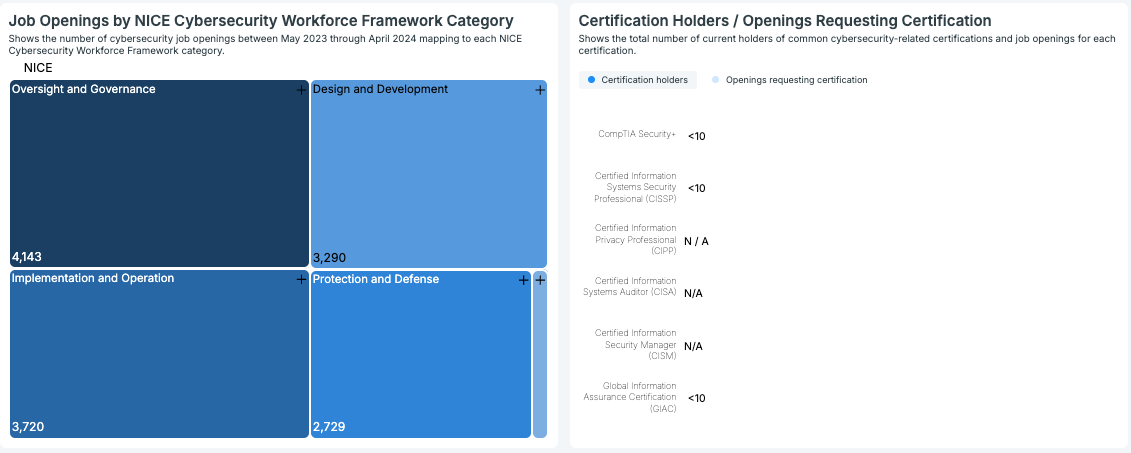Click the blue dot beside Certification holders
The width and height of the screenshot is (1131, 453).
point(592,80)
